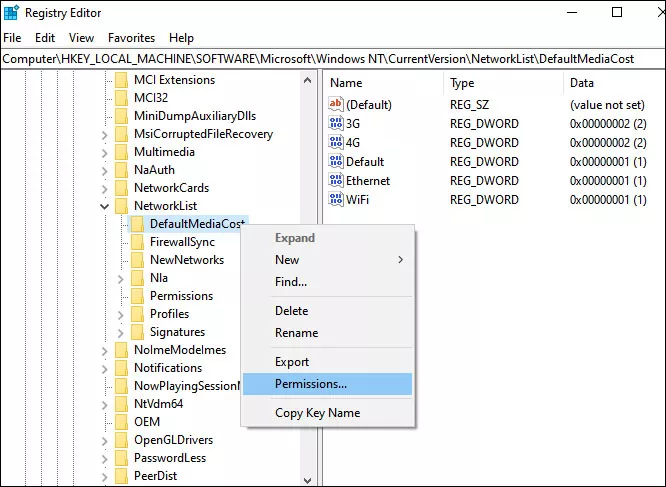Open the Favorites menu

[x=131, y=38]
